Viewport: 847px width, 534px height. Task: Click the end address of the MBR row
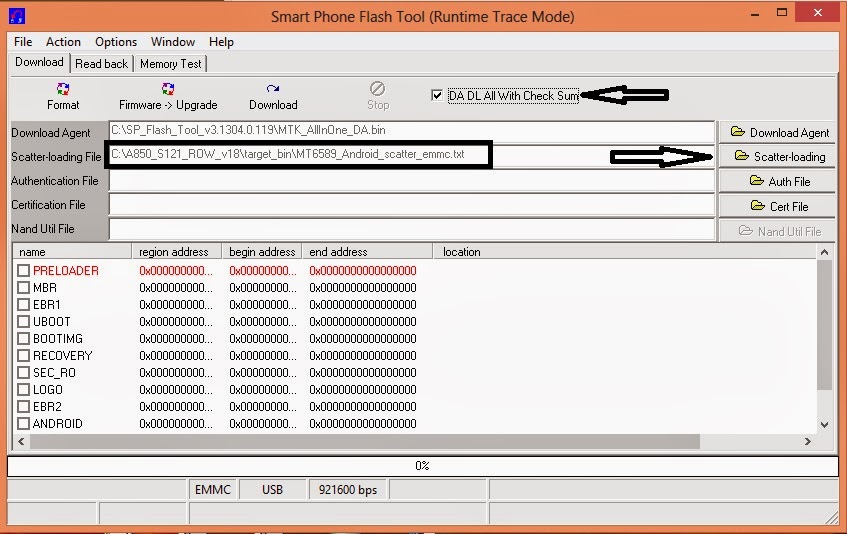click(x=363, y=288)
